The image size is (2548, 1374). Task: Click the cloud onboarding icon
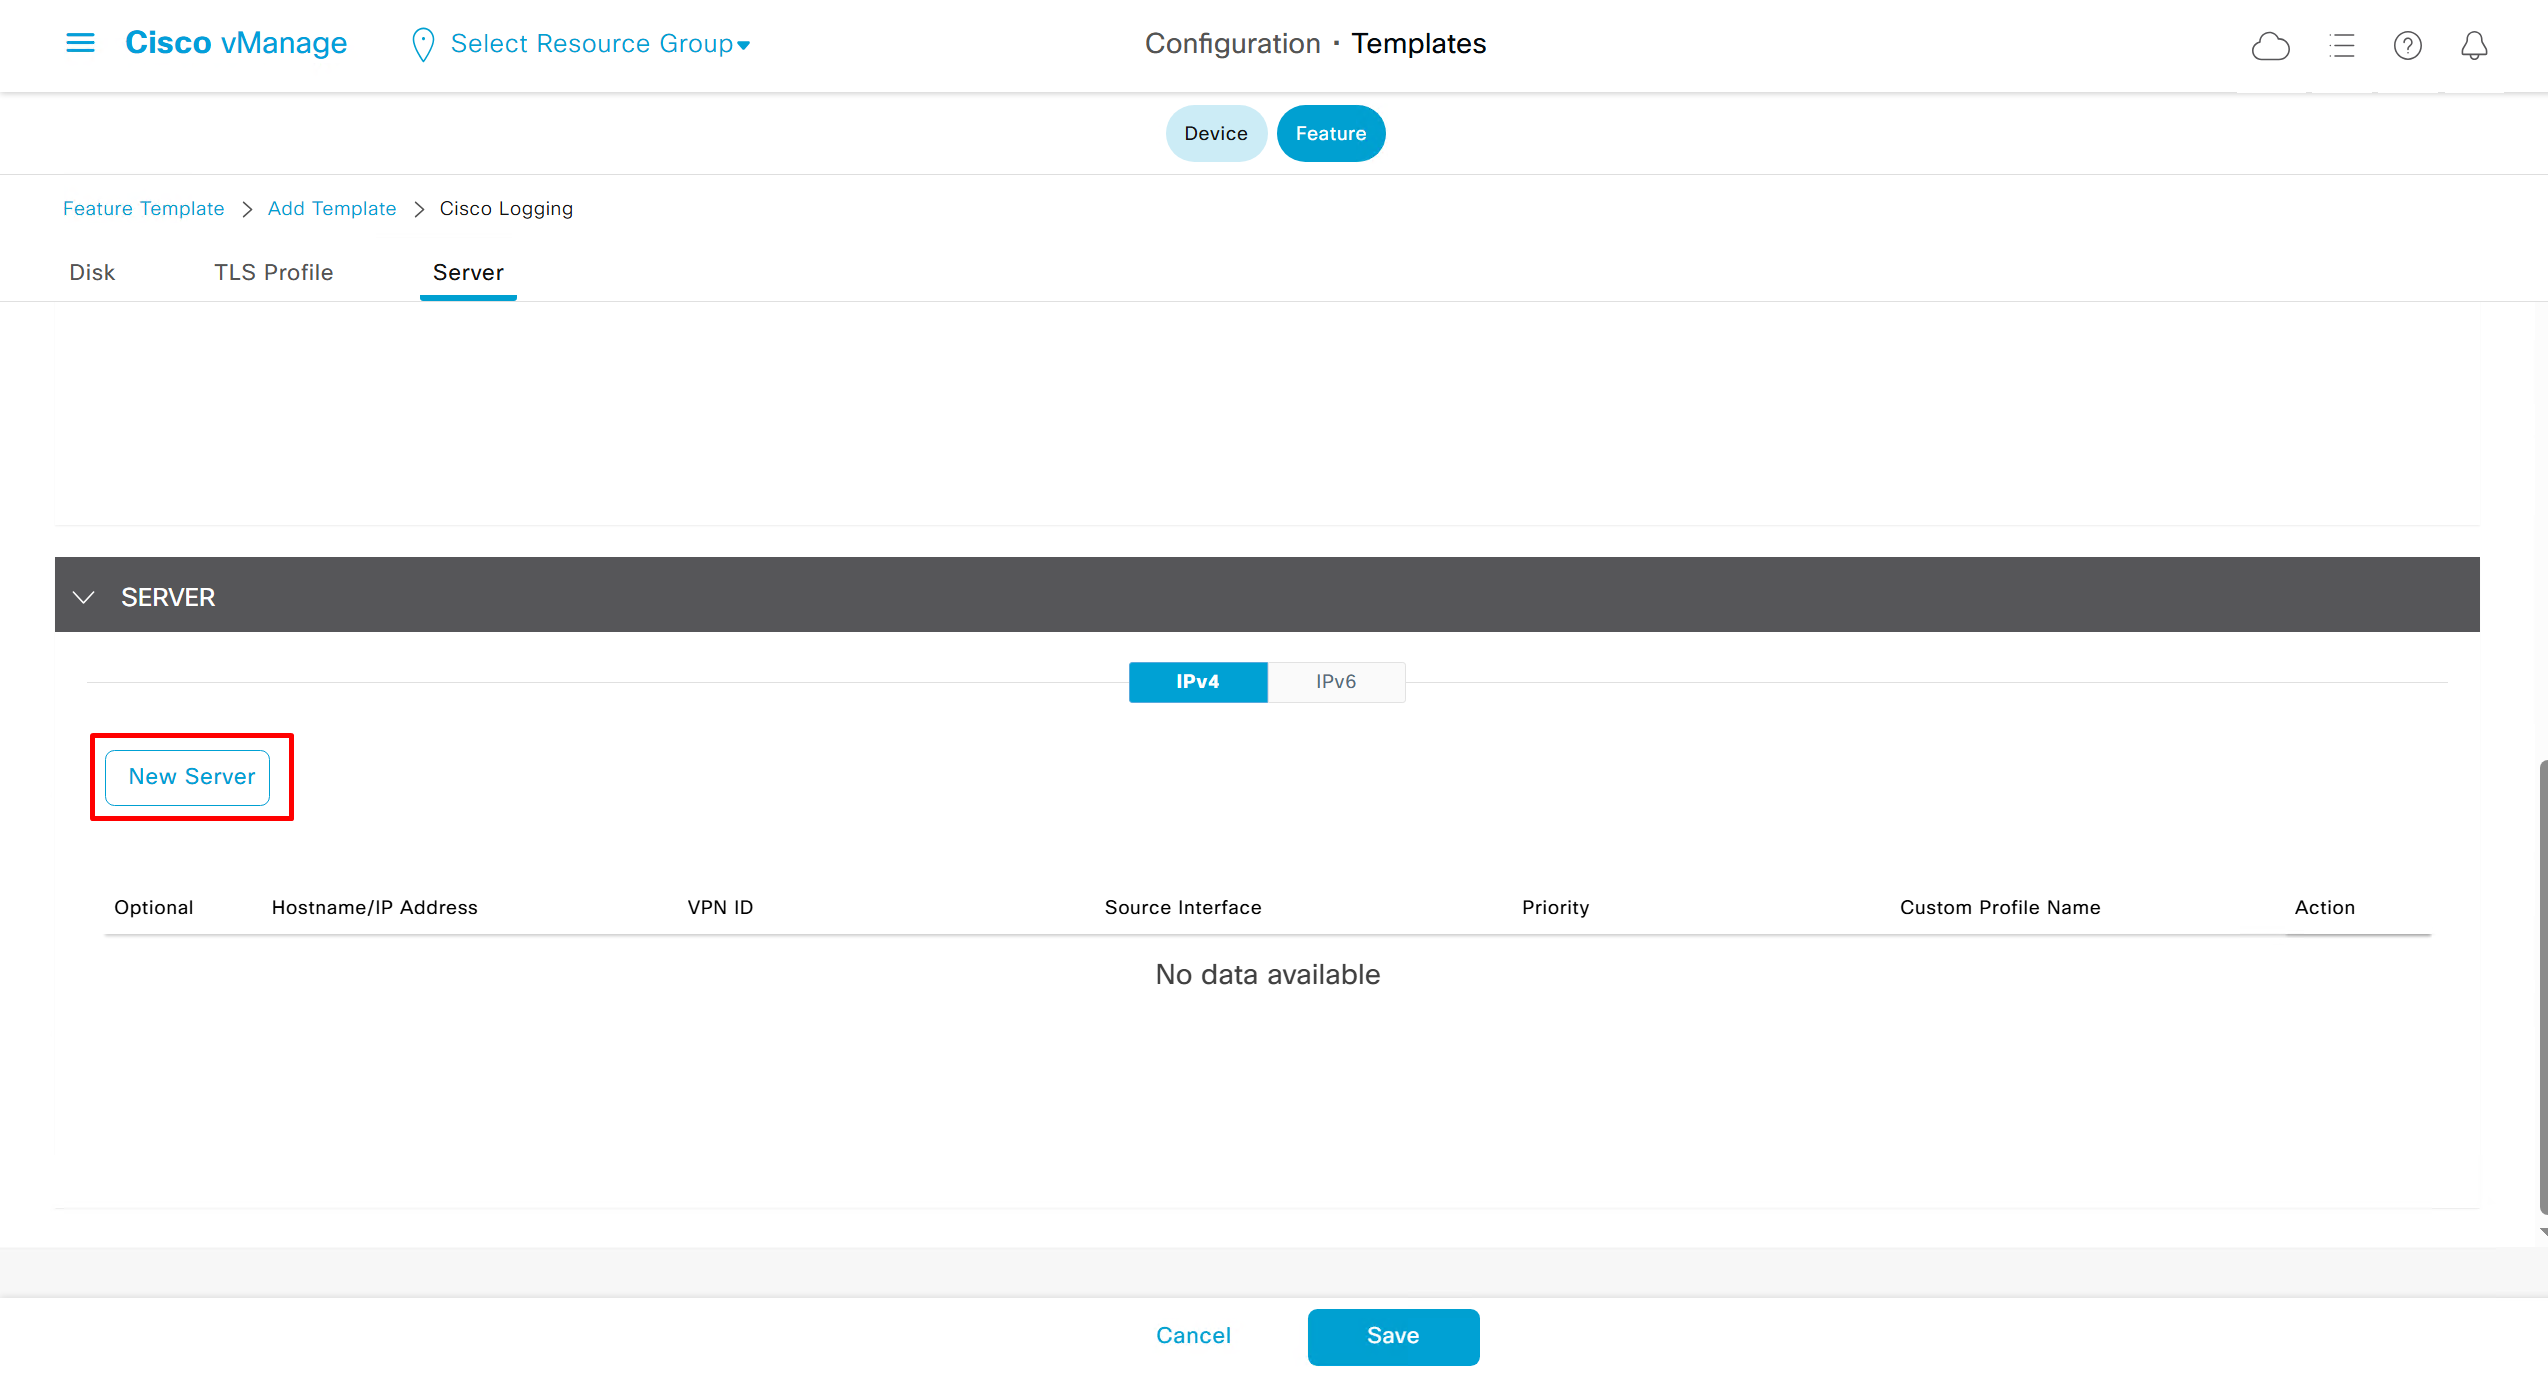[2270, 46]
